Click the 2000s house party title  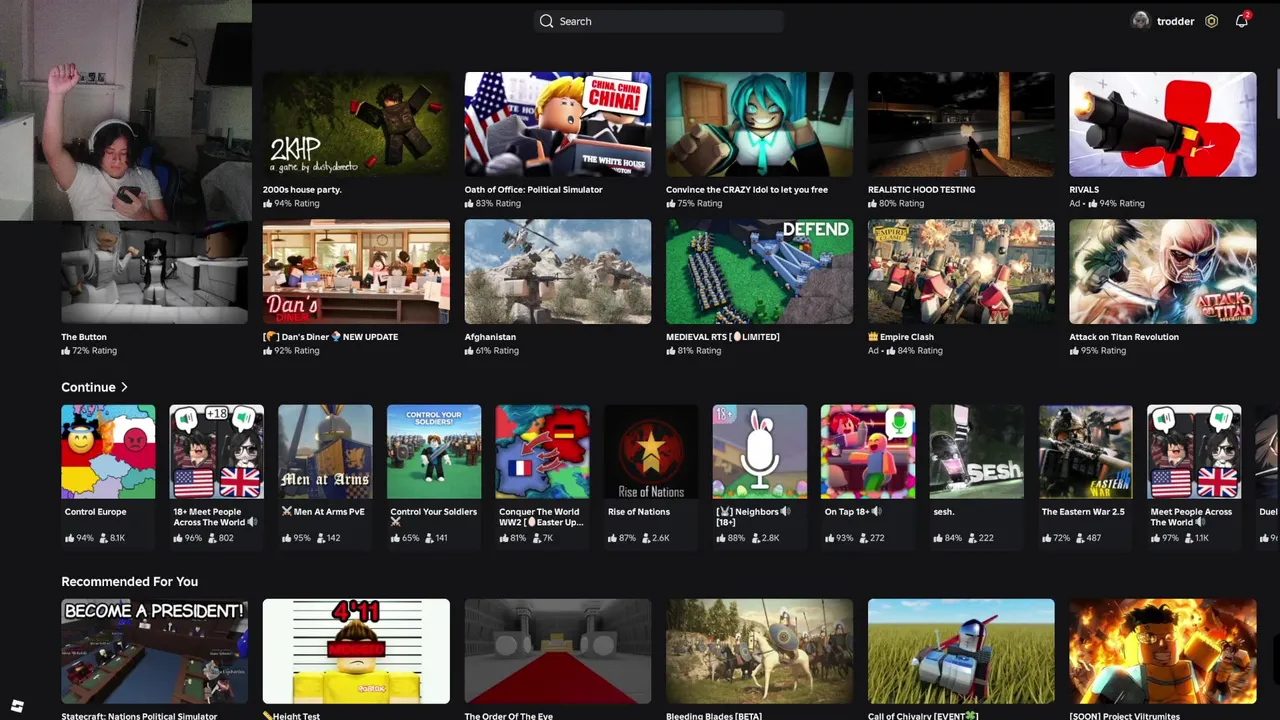302,189
